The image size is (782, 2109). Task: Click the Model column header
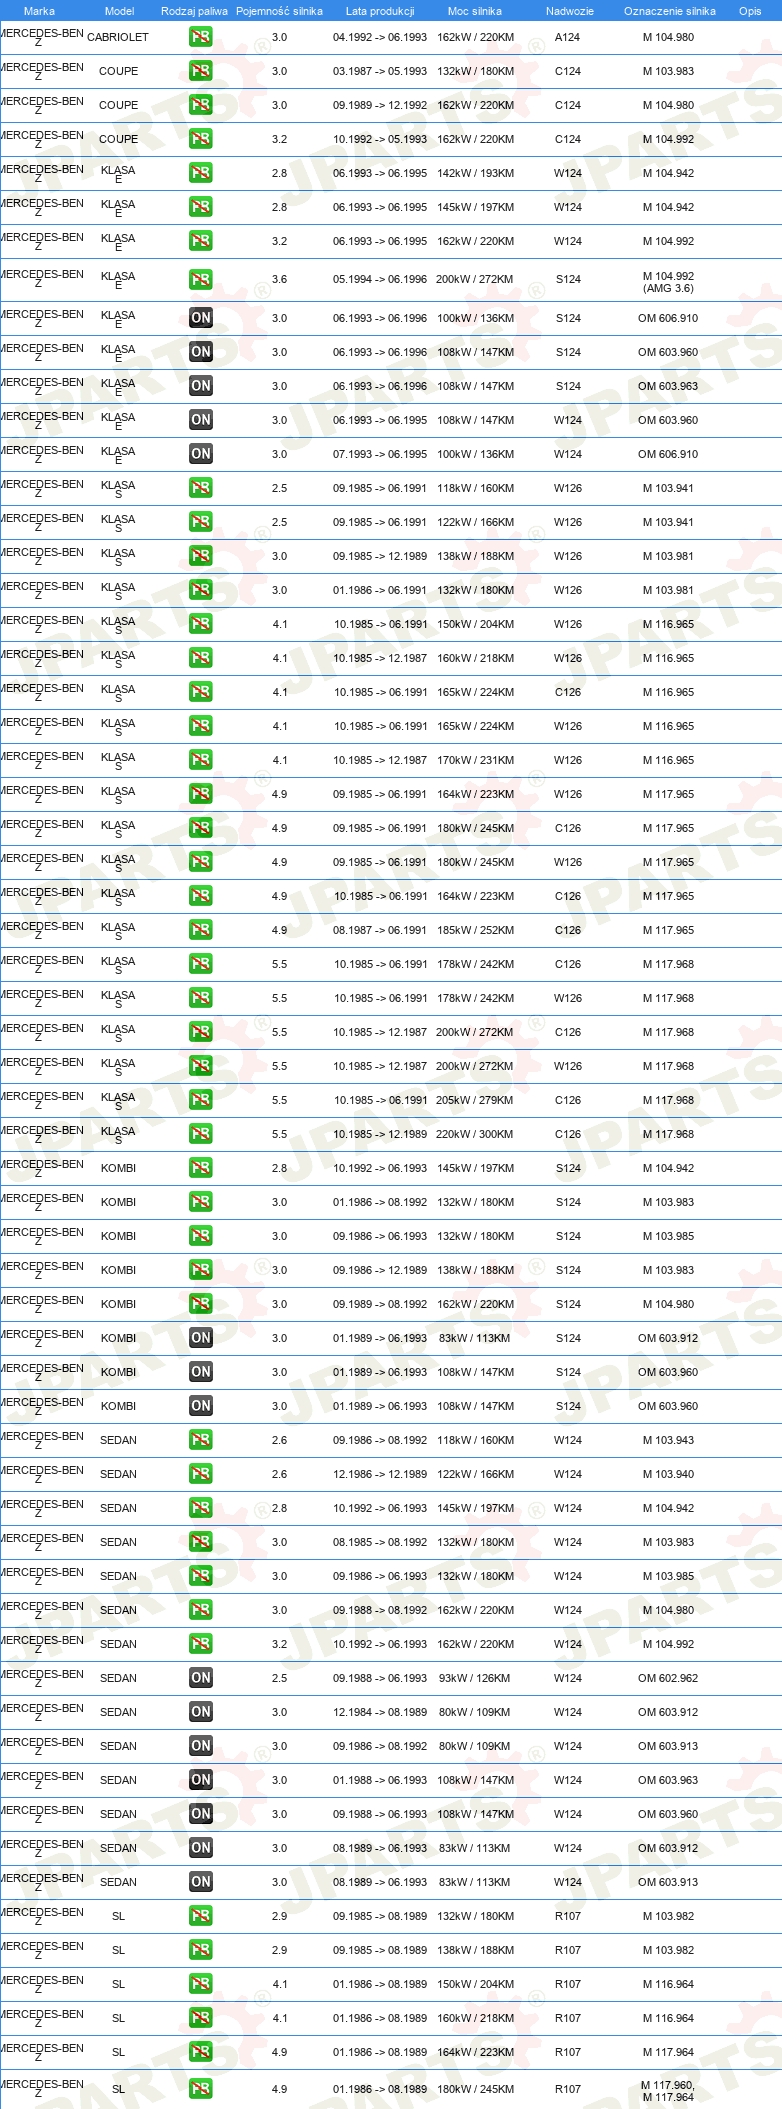(119, 11)
